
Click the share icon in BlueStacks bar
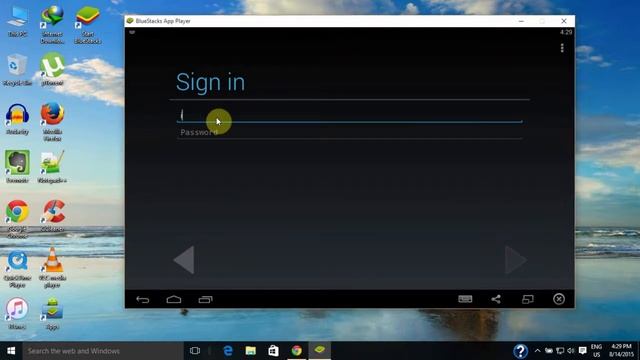(496, 299)
